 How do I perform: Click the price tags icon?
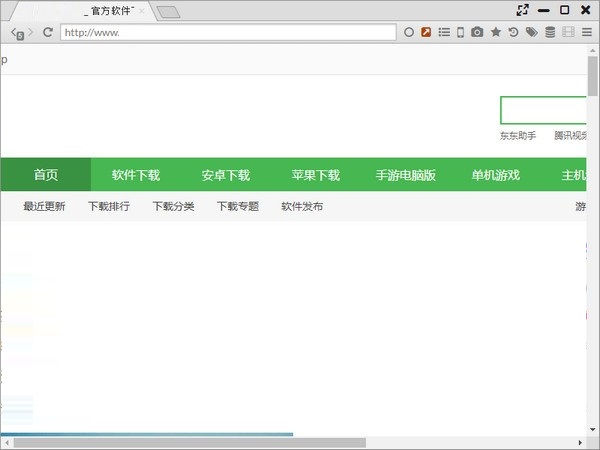coord(532,32)
